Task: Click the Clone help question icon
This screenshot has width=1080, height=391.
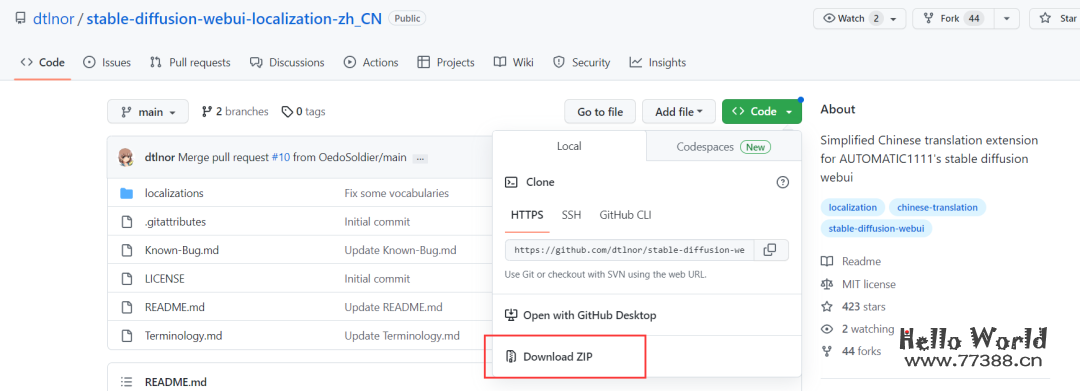Action: tap(782, 182)
